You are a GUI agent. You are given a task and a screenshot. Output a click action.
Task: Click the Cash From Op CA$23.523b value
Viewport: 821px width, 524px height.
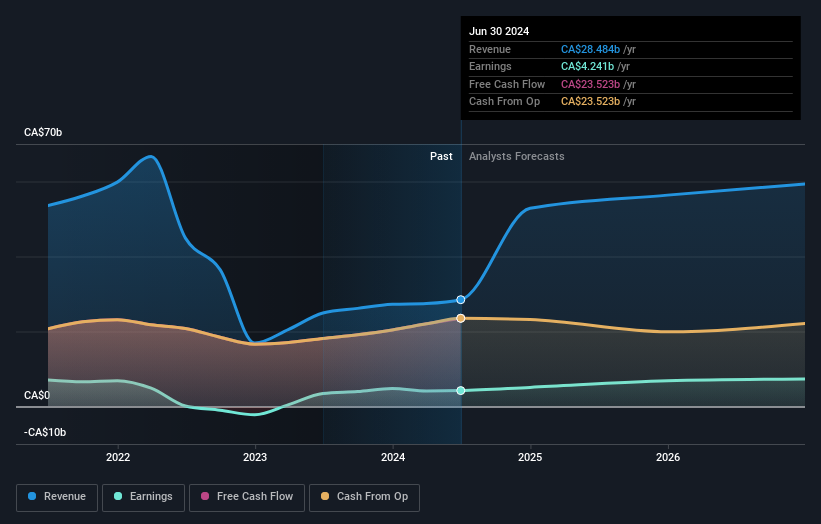[x=590, y=102]
